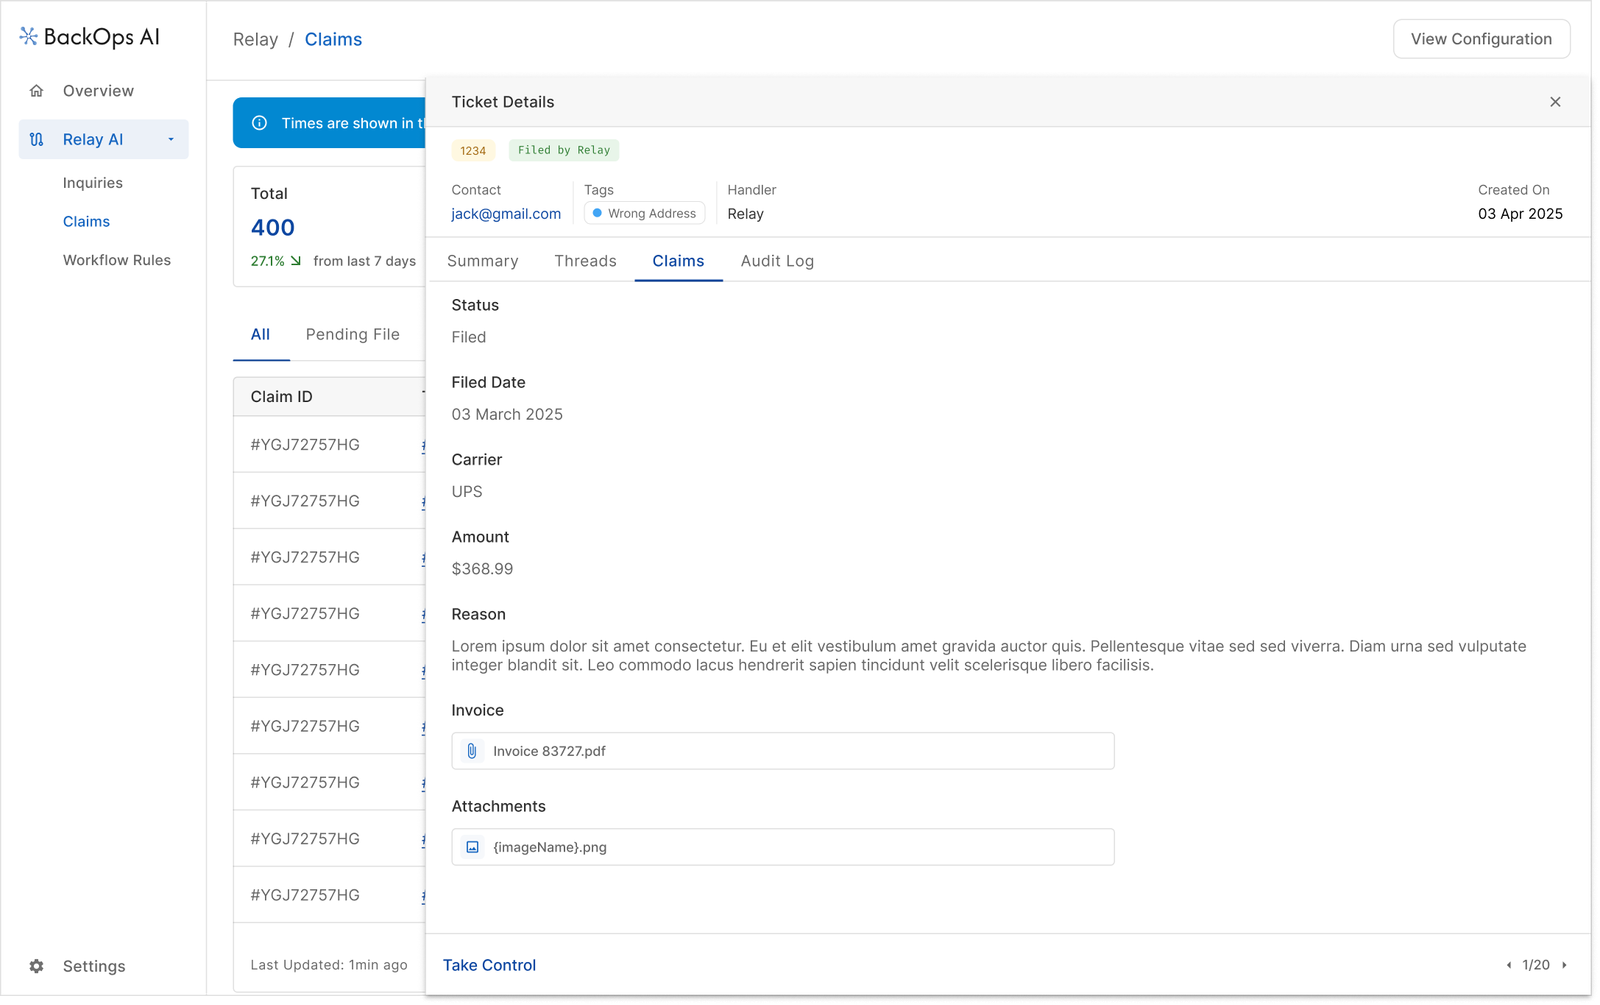Click the Filed by Relay badge
Image resolution: width=1600 pixels, height=1005 pixels.
click(564, 150)
